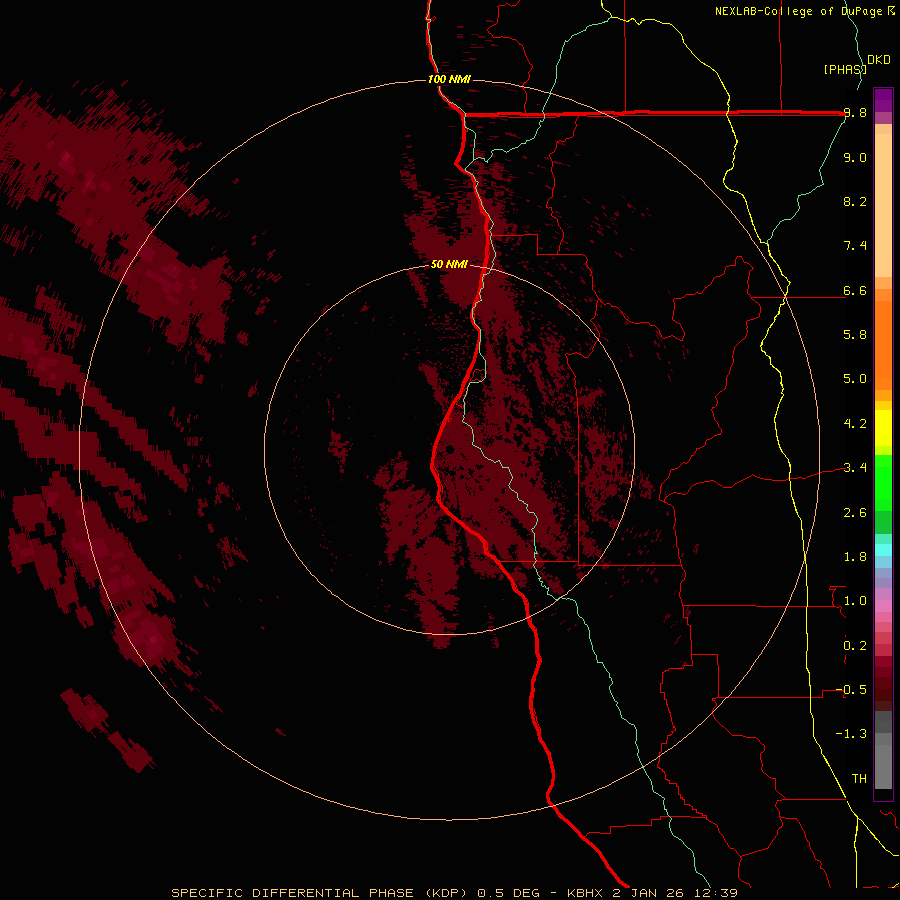The width and height of the screenshot is (900, 900).
Task: Click the 9.0 scale value
Action: click(855, 157)
